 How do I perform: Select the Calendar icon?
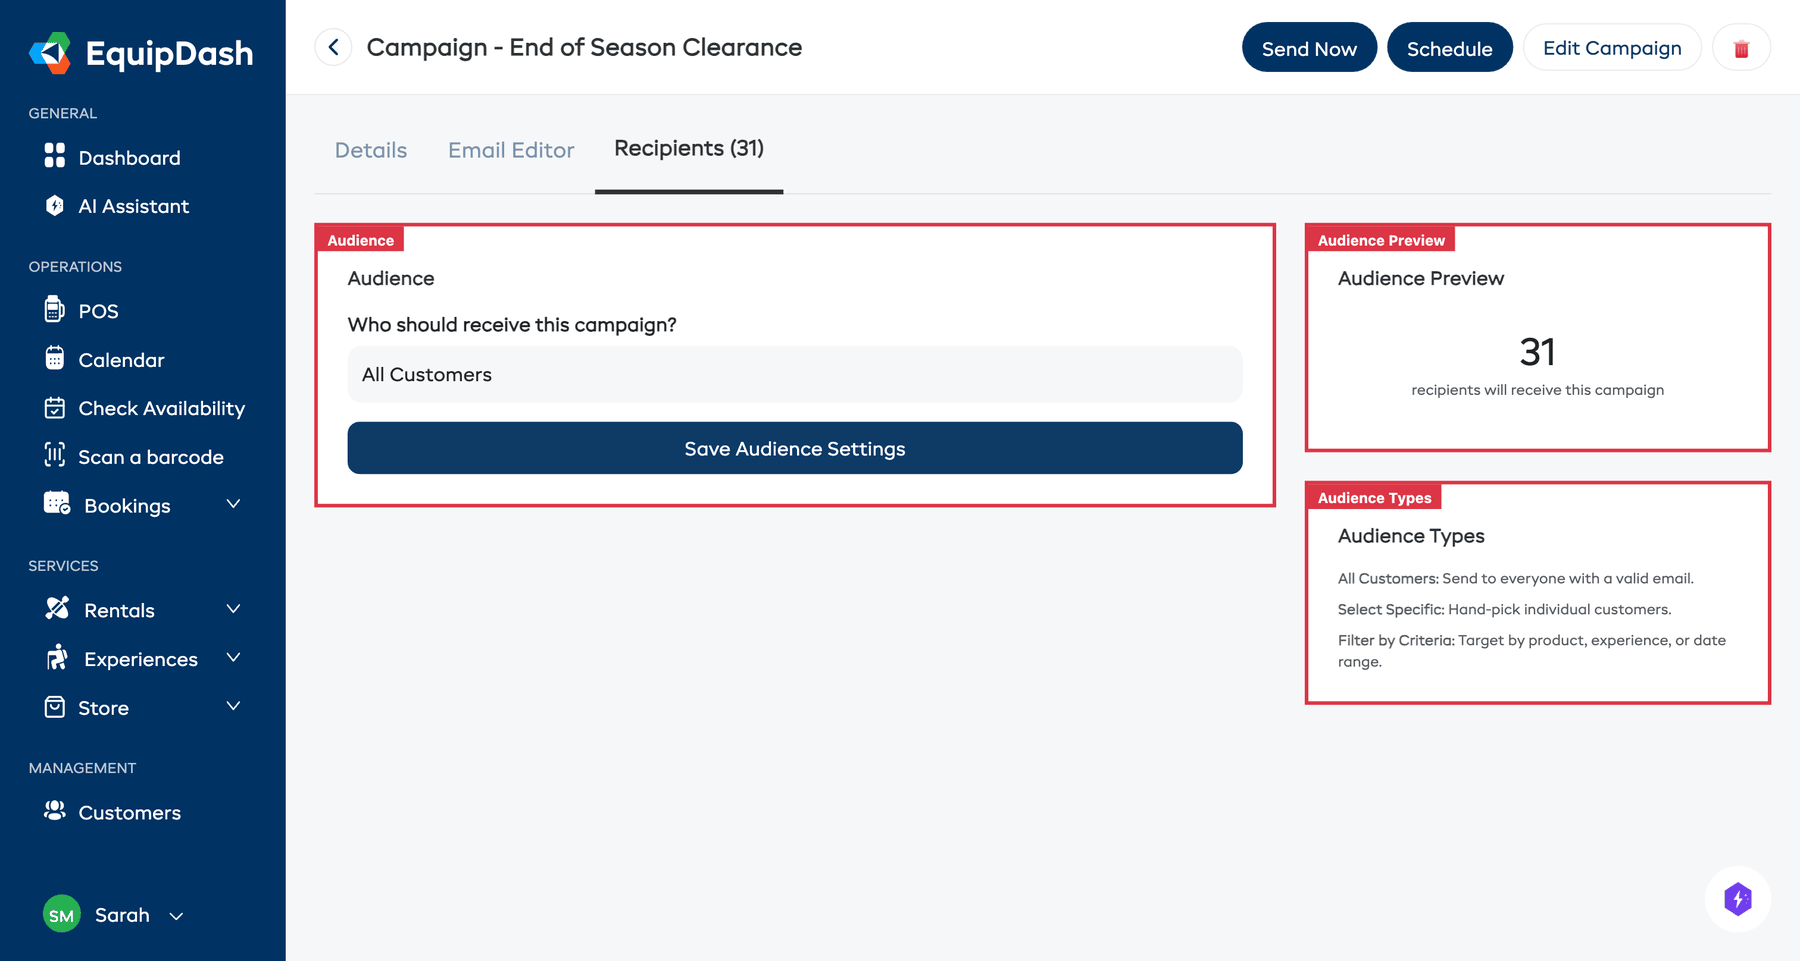click(55, 359)
